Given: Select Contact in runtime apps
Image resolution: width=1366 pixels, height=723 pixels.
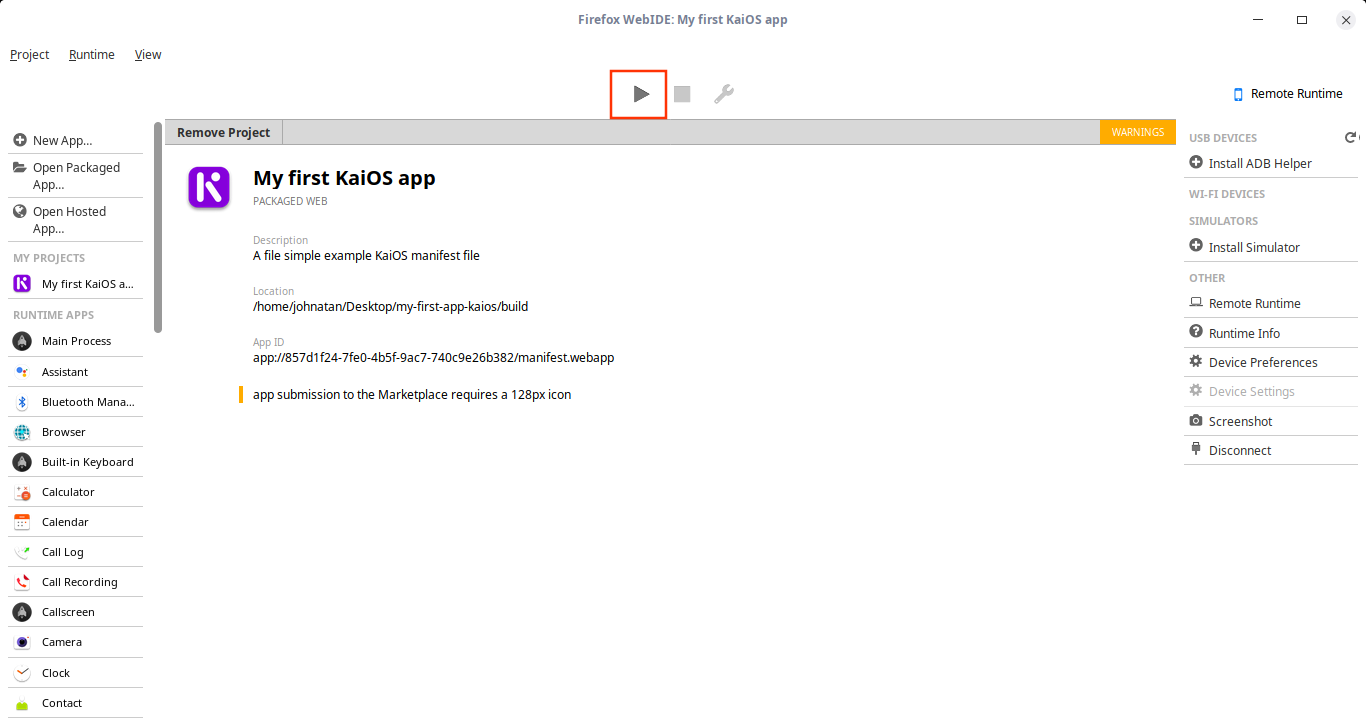Looking at the screenshot, I should [x=76, y=703].
